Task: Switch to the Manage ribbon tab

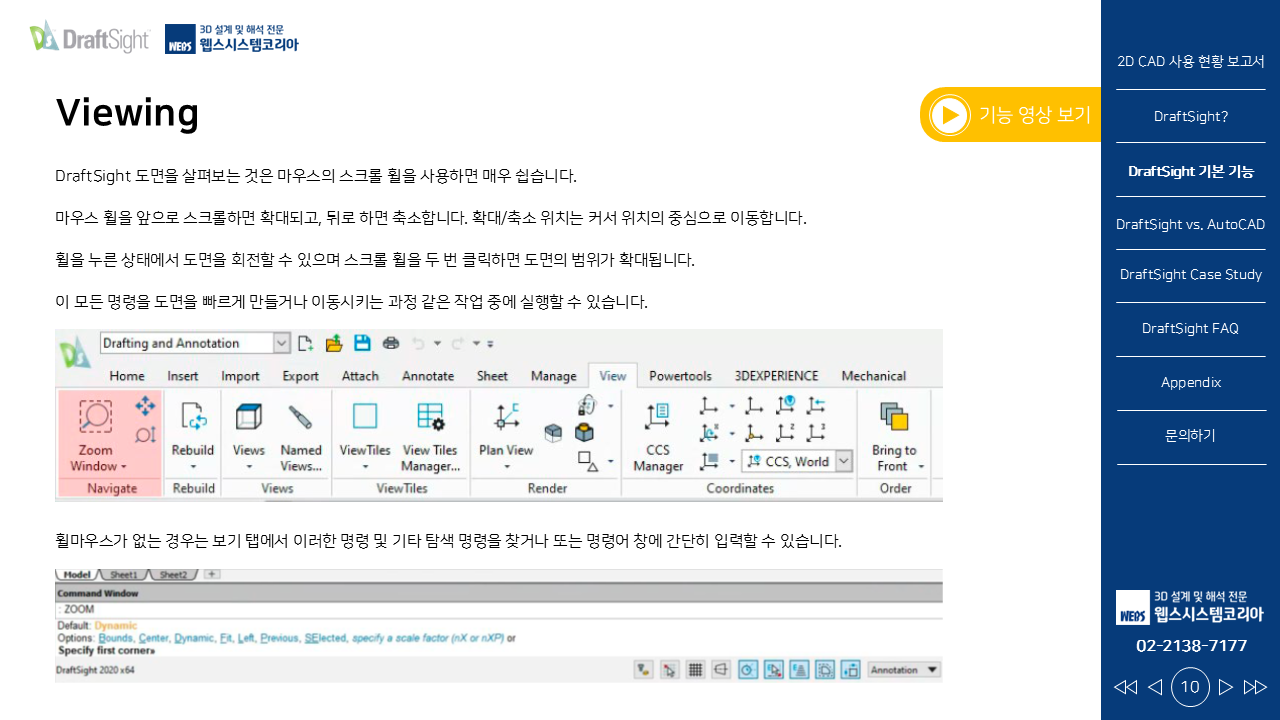Action: pyautogui.click(x=554, y=376)
